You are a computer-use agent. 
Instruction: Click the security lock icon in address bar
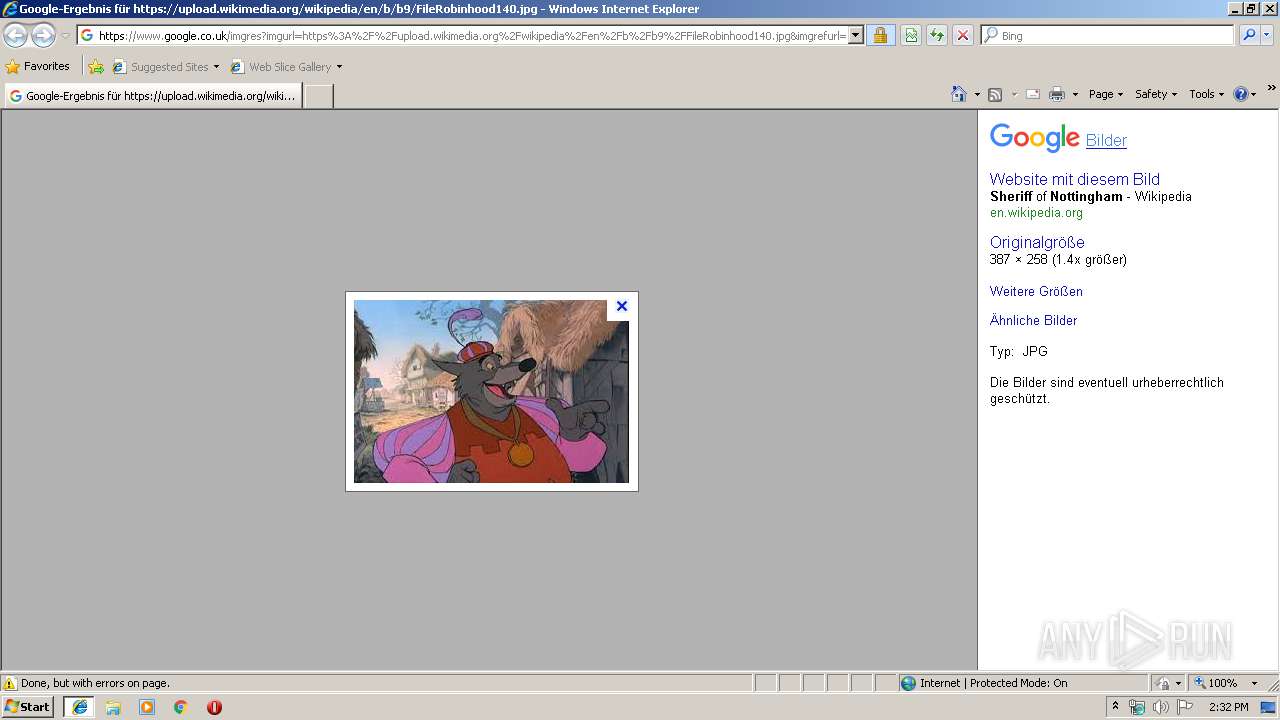point(880,36)
